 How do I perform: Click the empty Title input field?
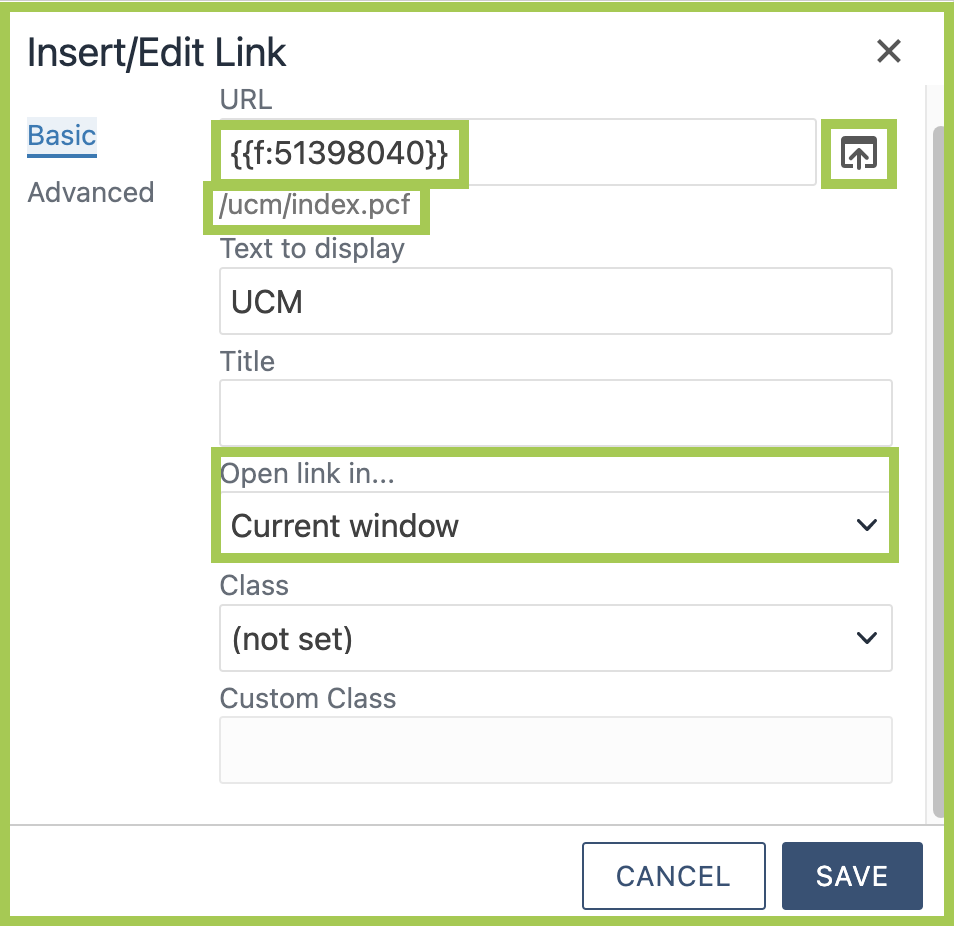555,413
